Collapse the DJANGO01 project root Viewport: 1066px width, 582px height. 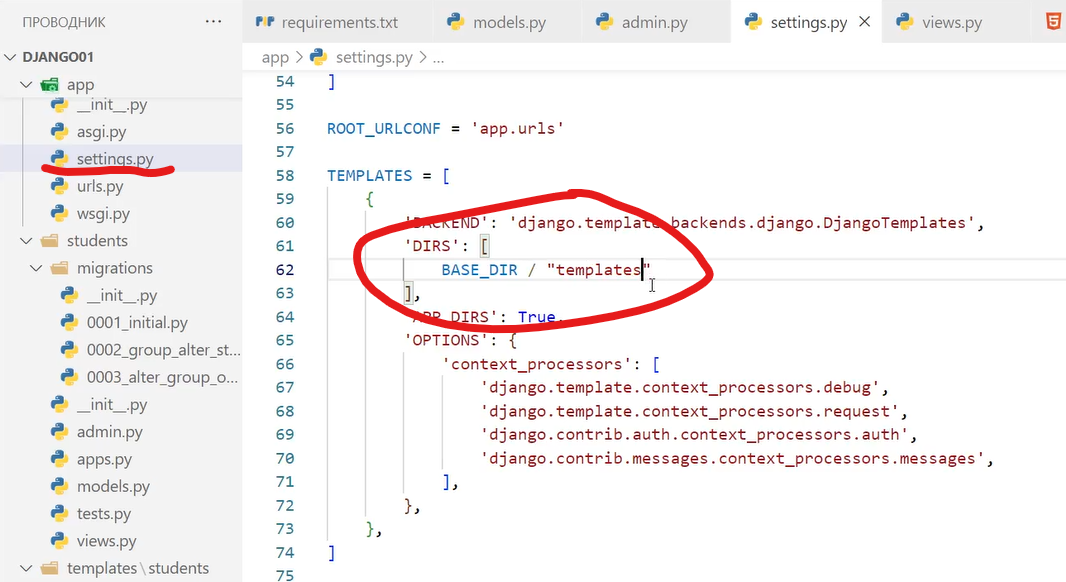tap(58, 57)
